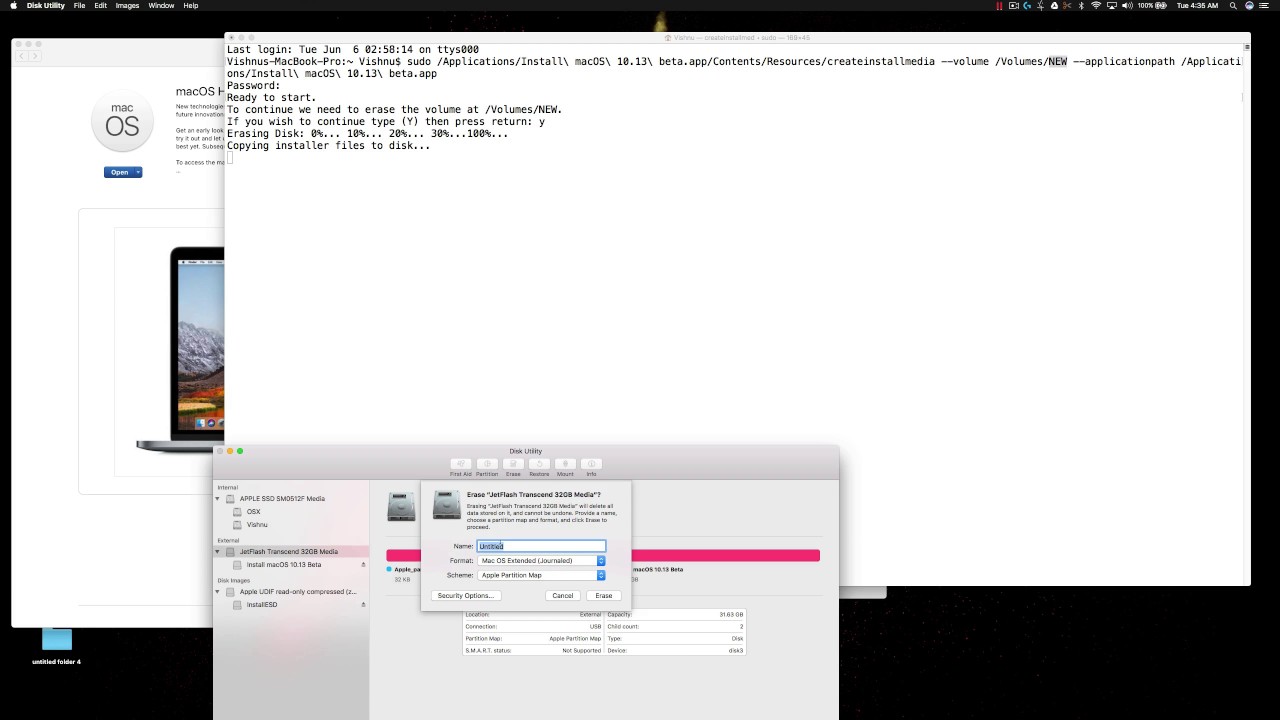Open the Help menu
This screenshot has height=720, width=1280.
[x=190, y=6]
